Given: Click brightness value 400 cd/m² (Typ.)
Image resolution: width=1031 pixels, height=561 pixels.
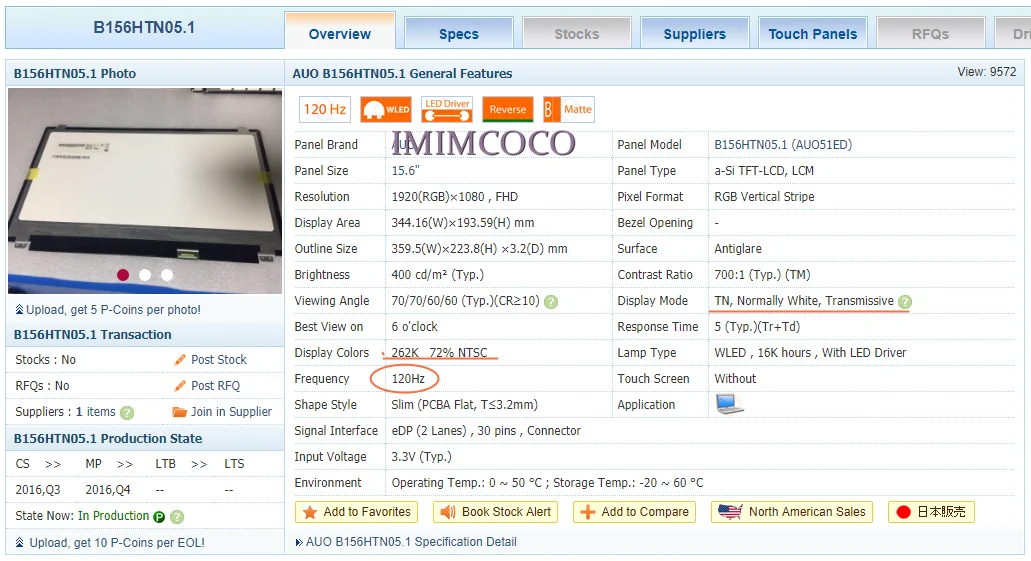Looking at the screenshot, I should click(x=437, y=275).
